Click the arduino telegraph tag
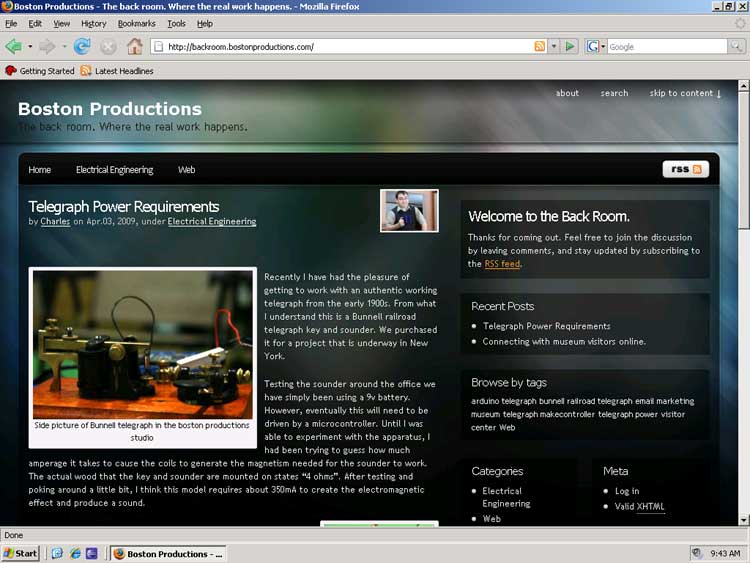The image size is (750, 563). coord(503,401)
